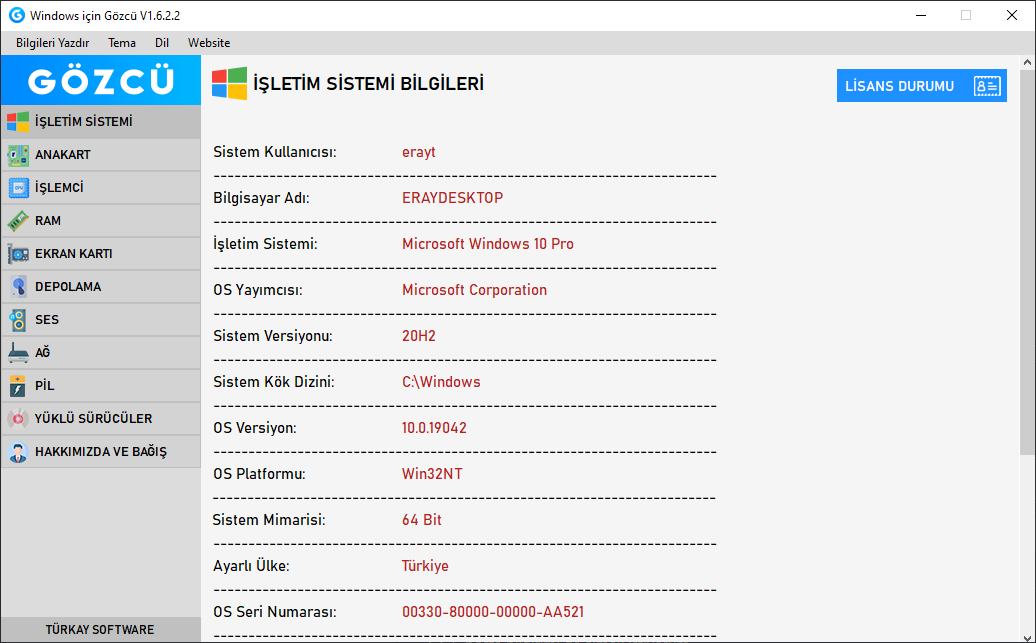
Task: Click the country value Türkiye
Action: (425, 566)
